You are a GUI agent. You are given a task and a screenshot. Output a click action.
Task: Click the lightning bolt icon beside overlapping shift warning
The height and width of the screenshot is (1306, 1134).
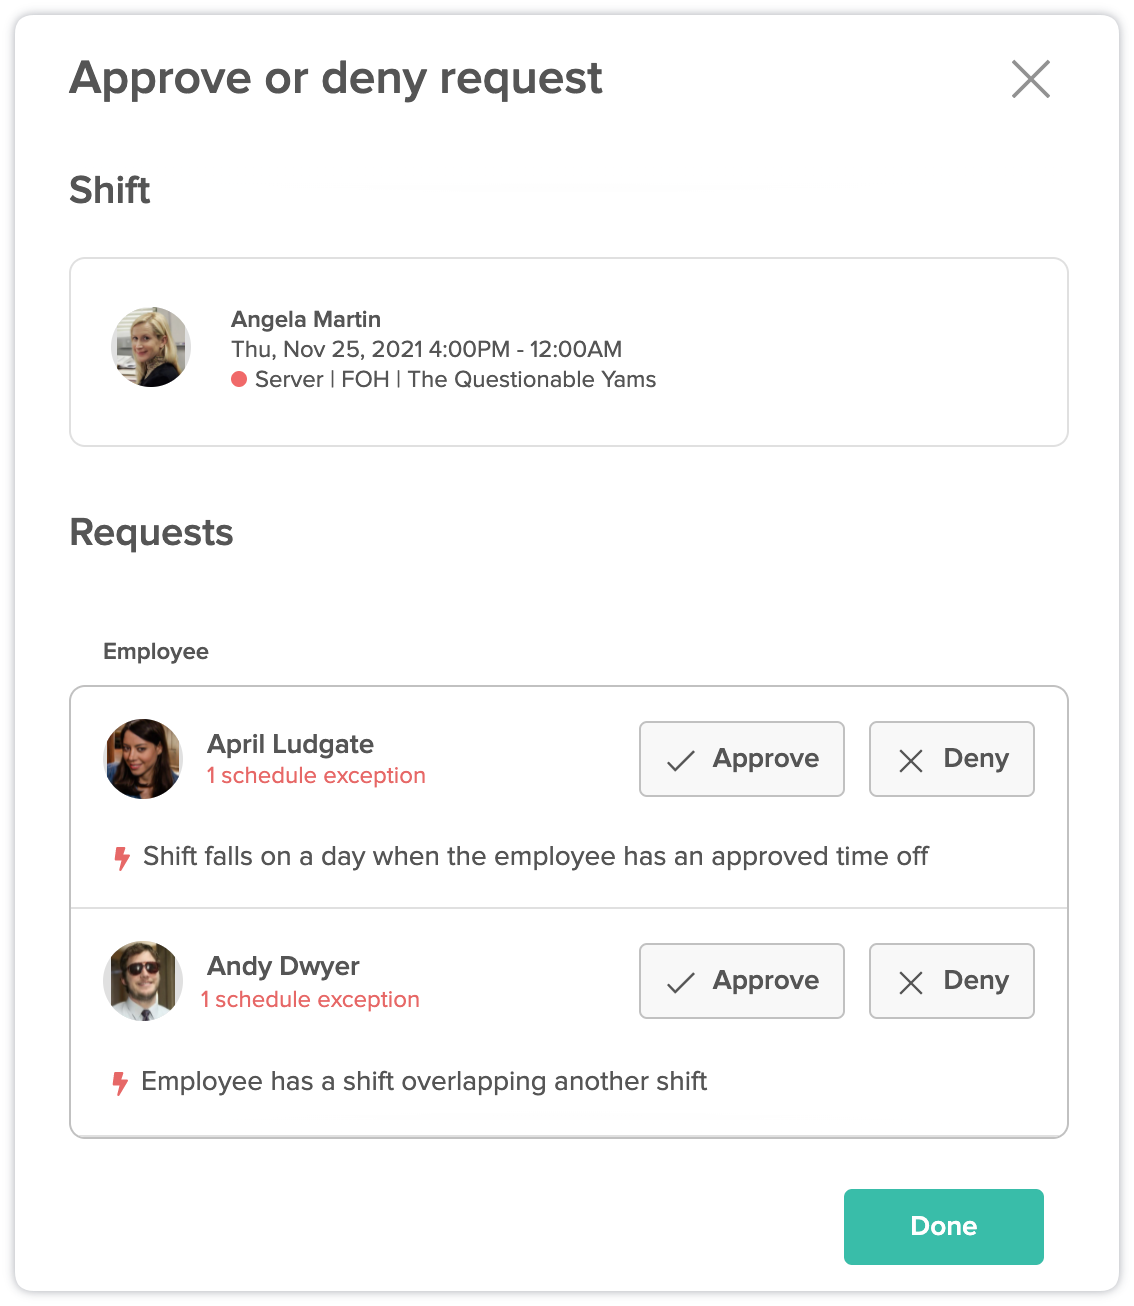[120, 1083]
